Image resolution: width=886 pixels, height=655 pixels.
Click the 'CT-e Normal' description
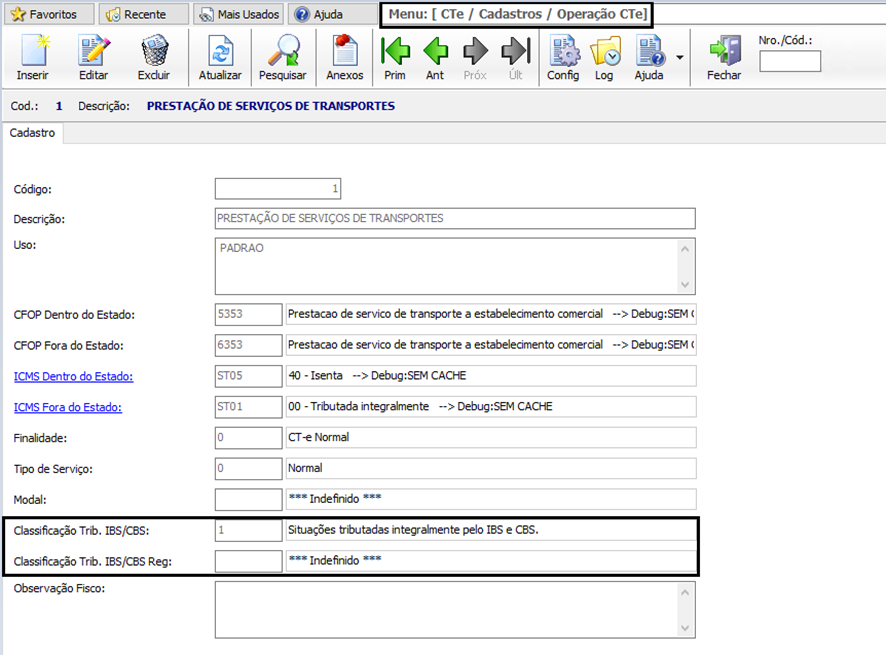pyautogui.click(x=319, y=437)
